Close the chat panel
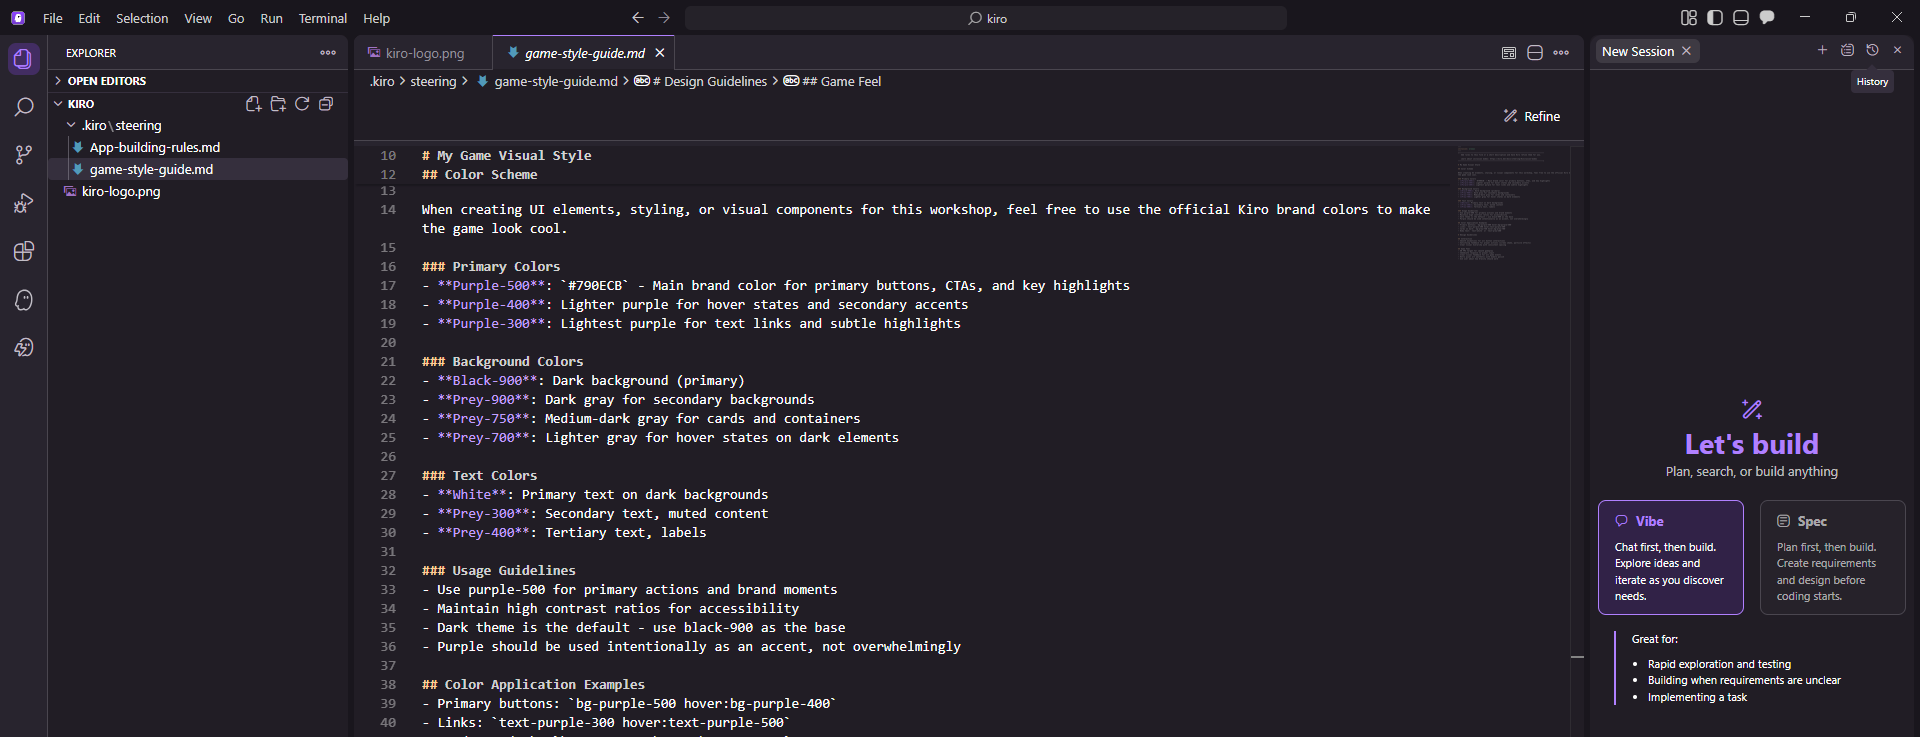Image resolution: width=1920 pixels, height=737 pixels. [1897, 50]
